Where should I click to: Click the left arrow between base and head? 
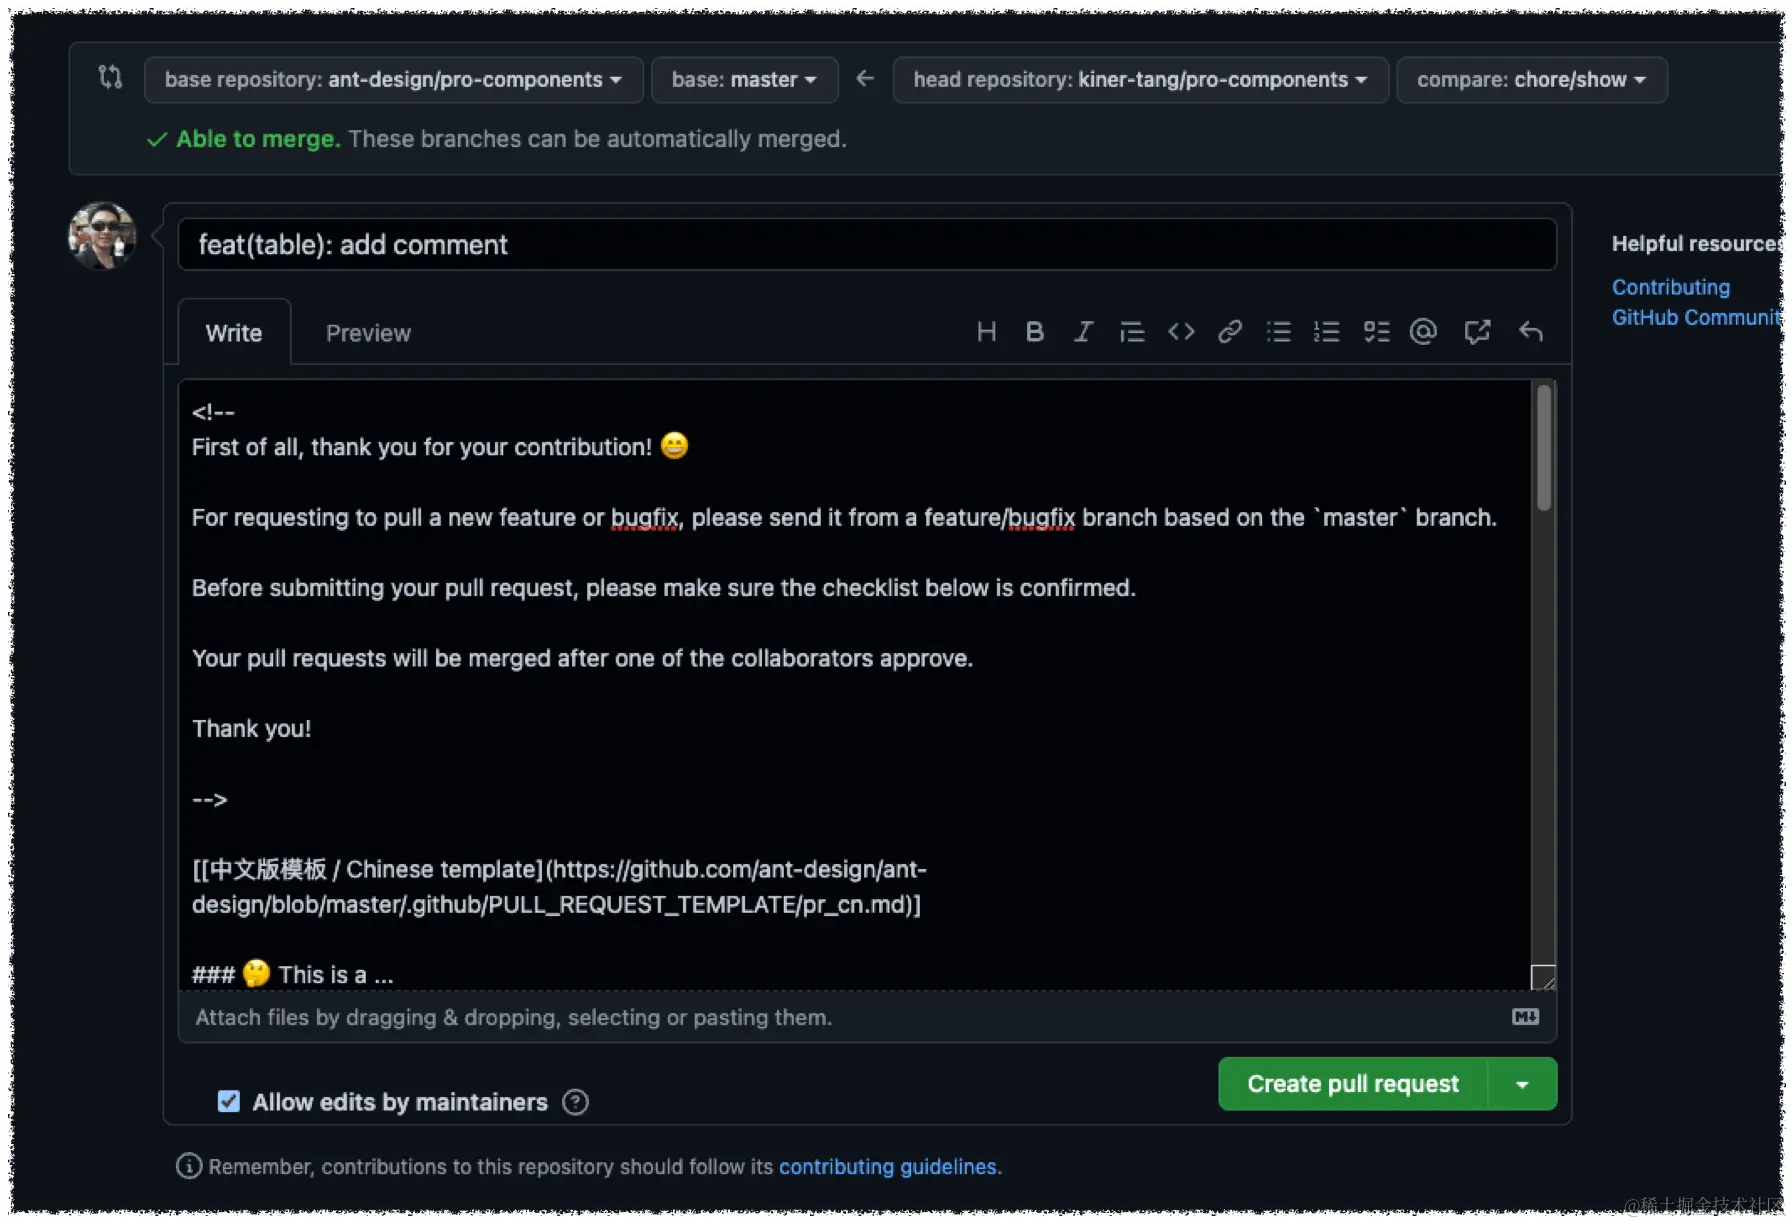coord(865,78)
